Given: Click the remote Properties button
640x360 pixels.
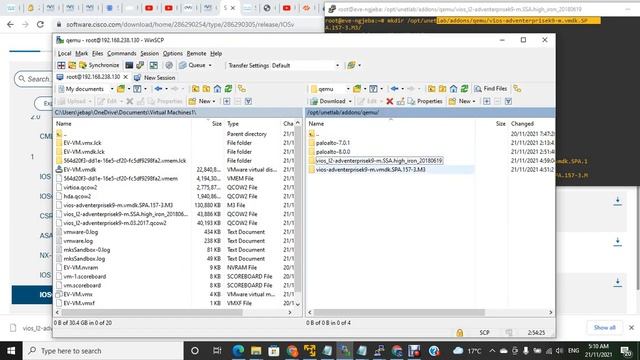Looking at the screenshot, I should [425, 101].
